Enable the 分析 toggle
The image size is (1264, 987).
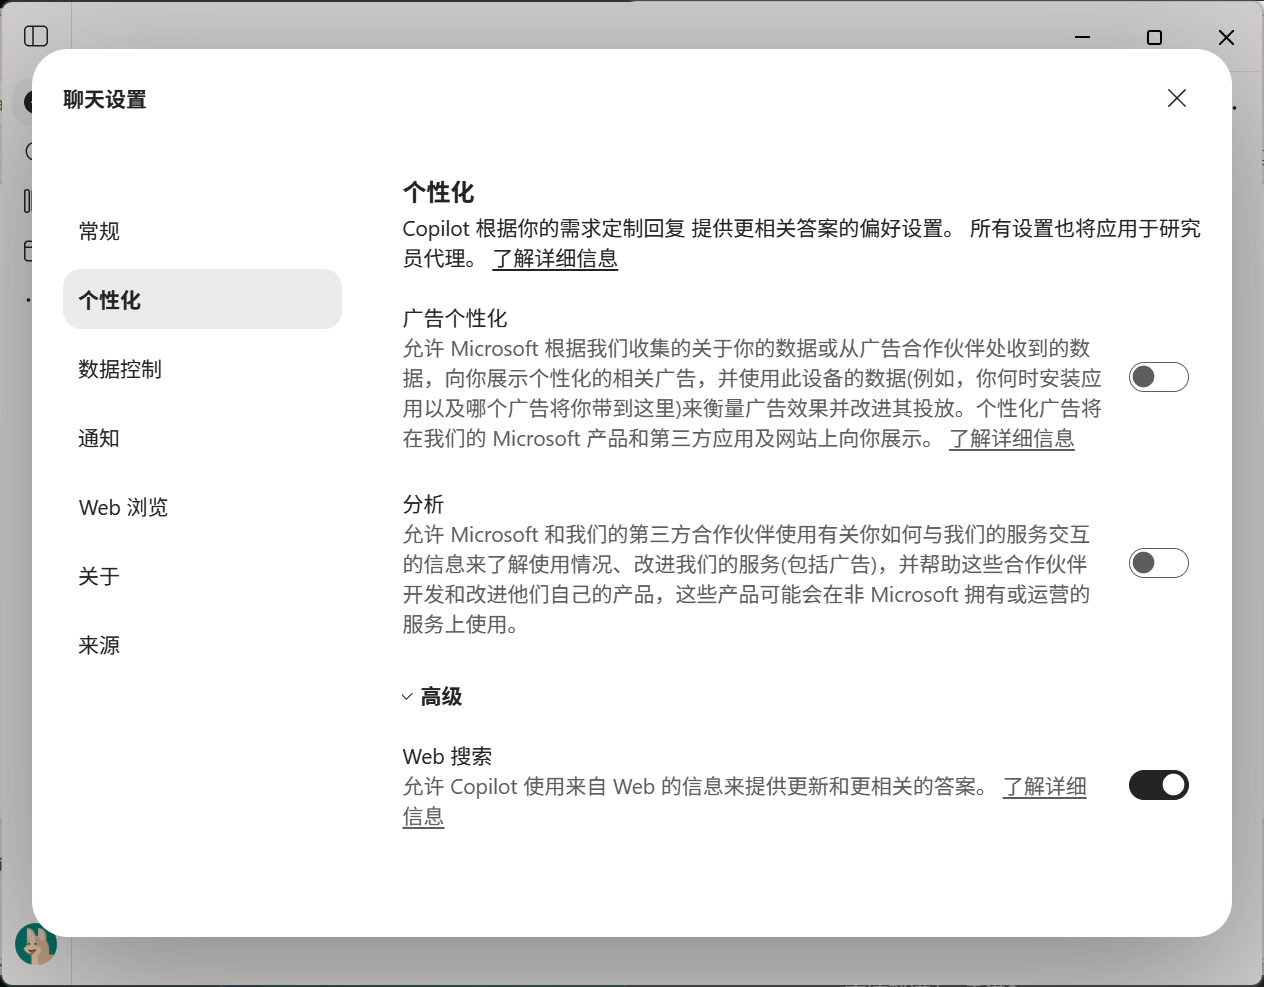[x=1158, y=563]
